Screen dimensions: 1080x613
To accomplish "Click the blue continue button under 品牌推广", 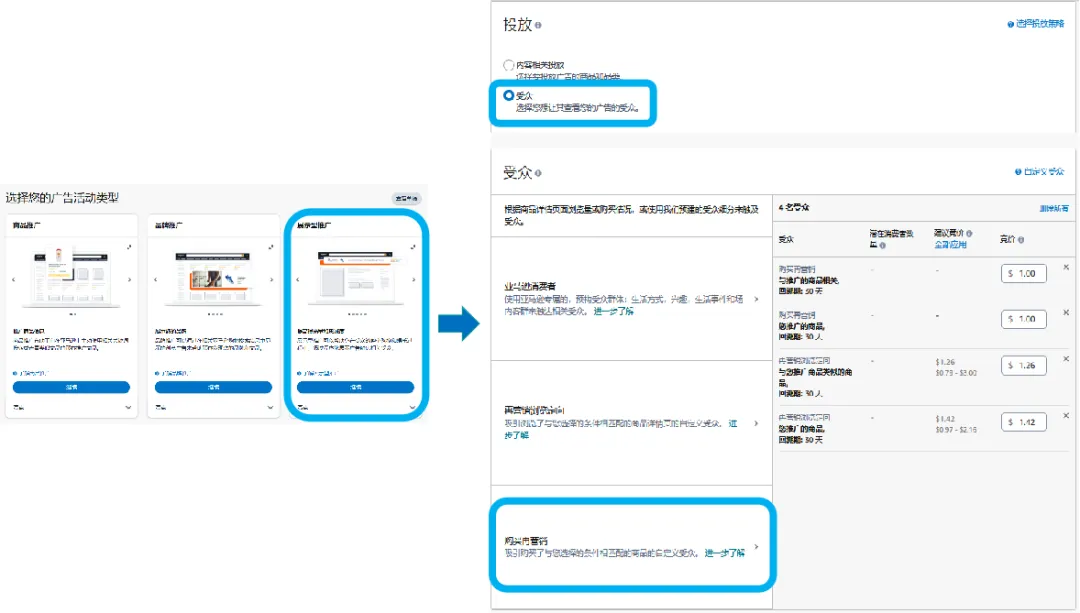I will (x=213, y=387).
